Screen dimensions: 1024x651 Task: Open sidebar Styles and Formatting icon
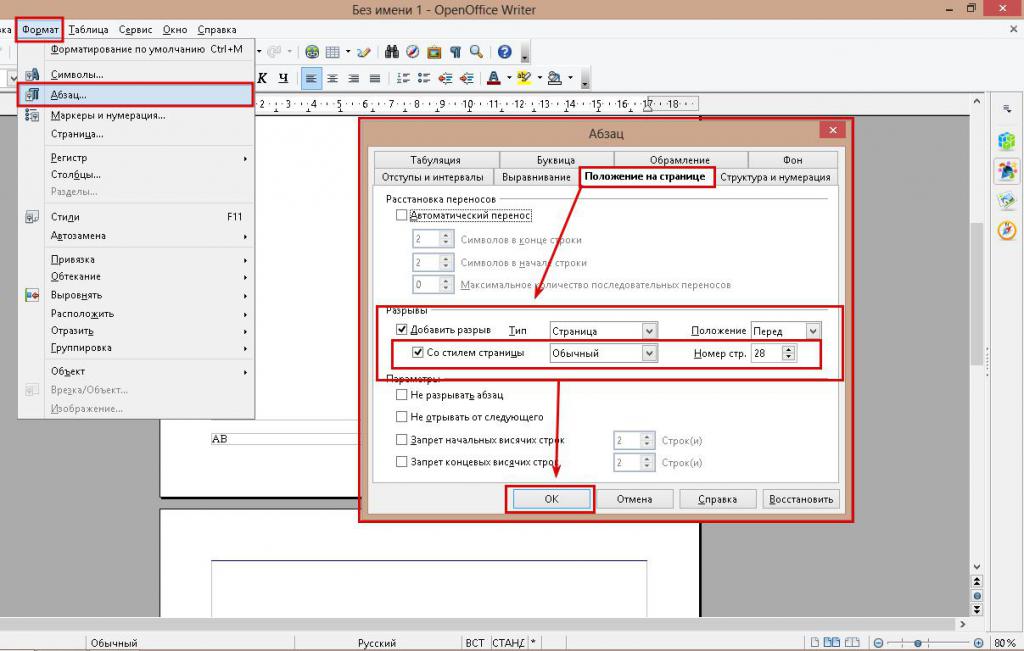click(1006, 171)
